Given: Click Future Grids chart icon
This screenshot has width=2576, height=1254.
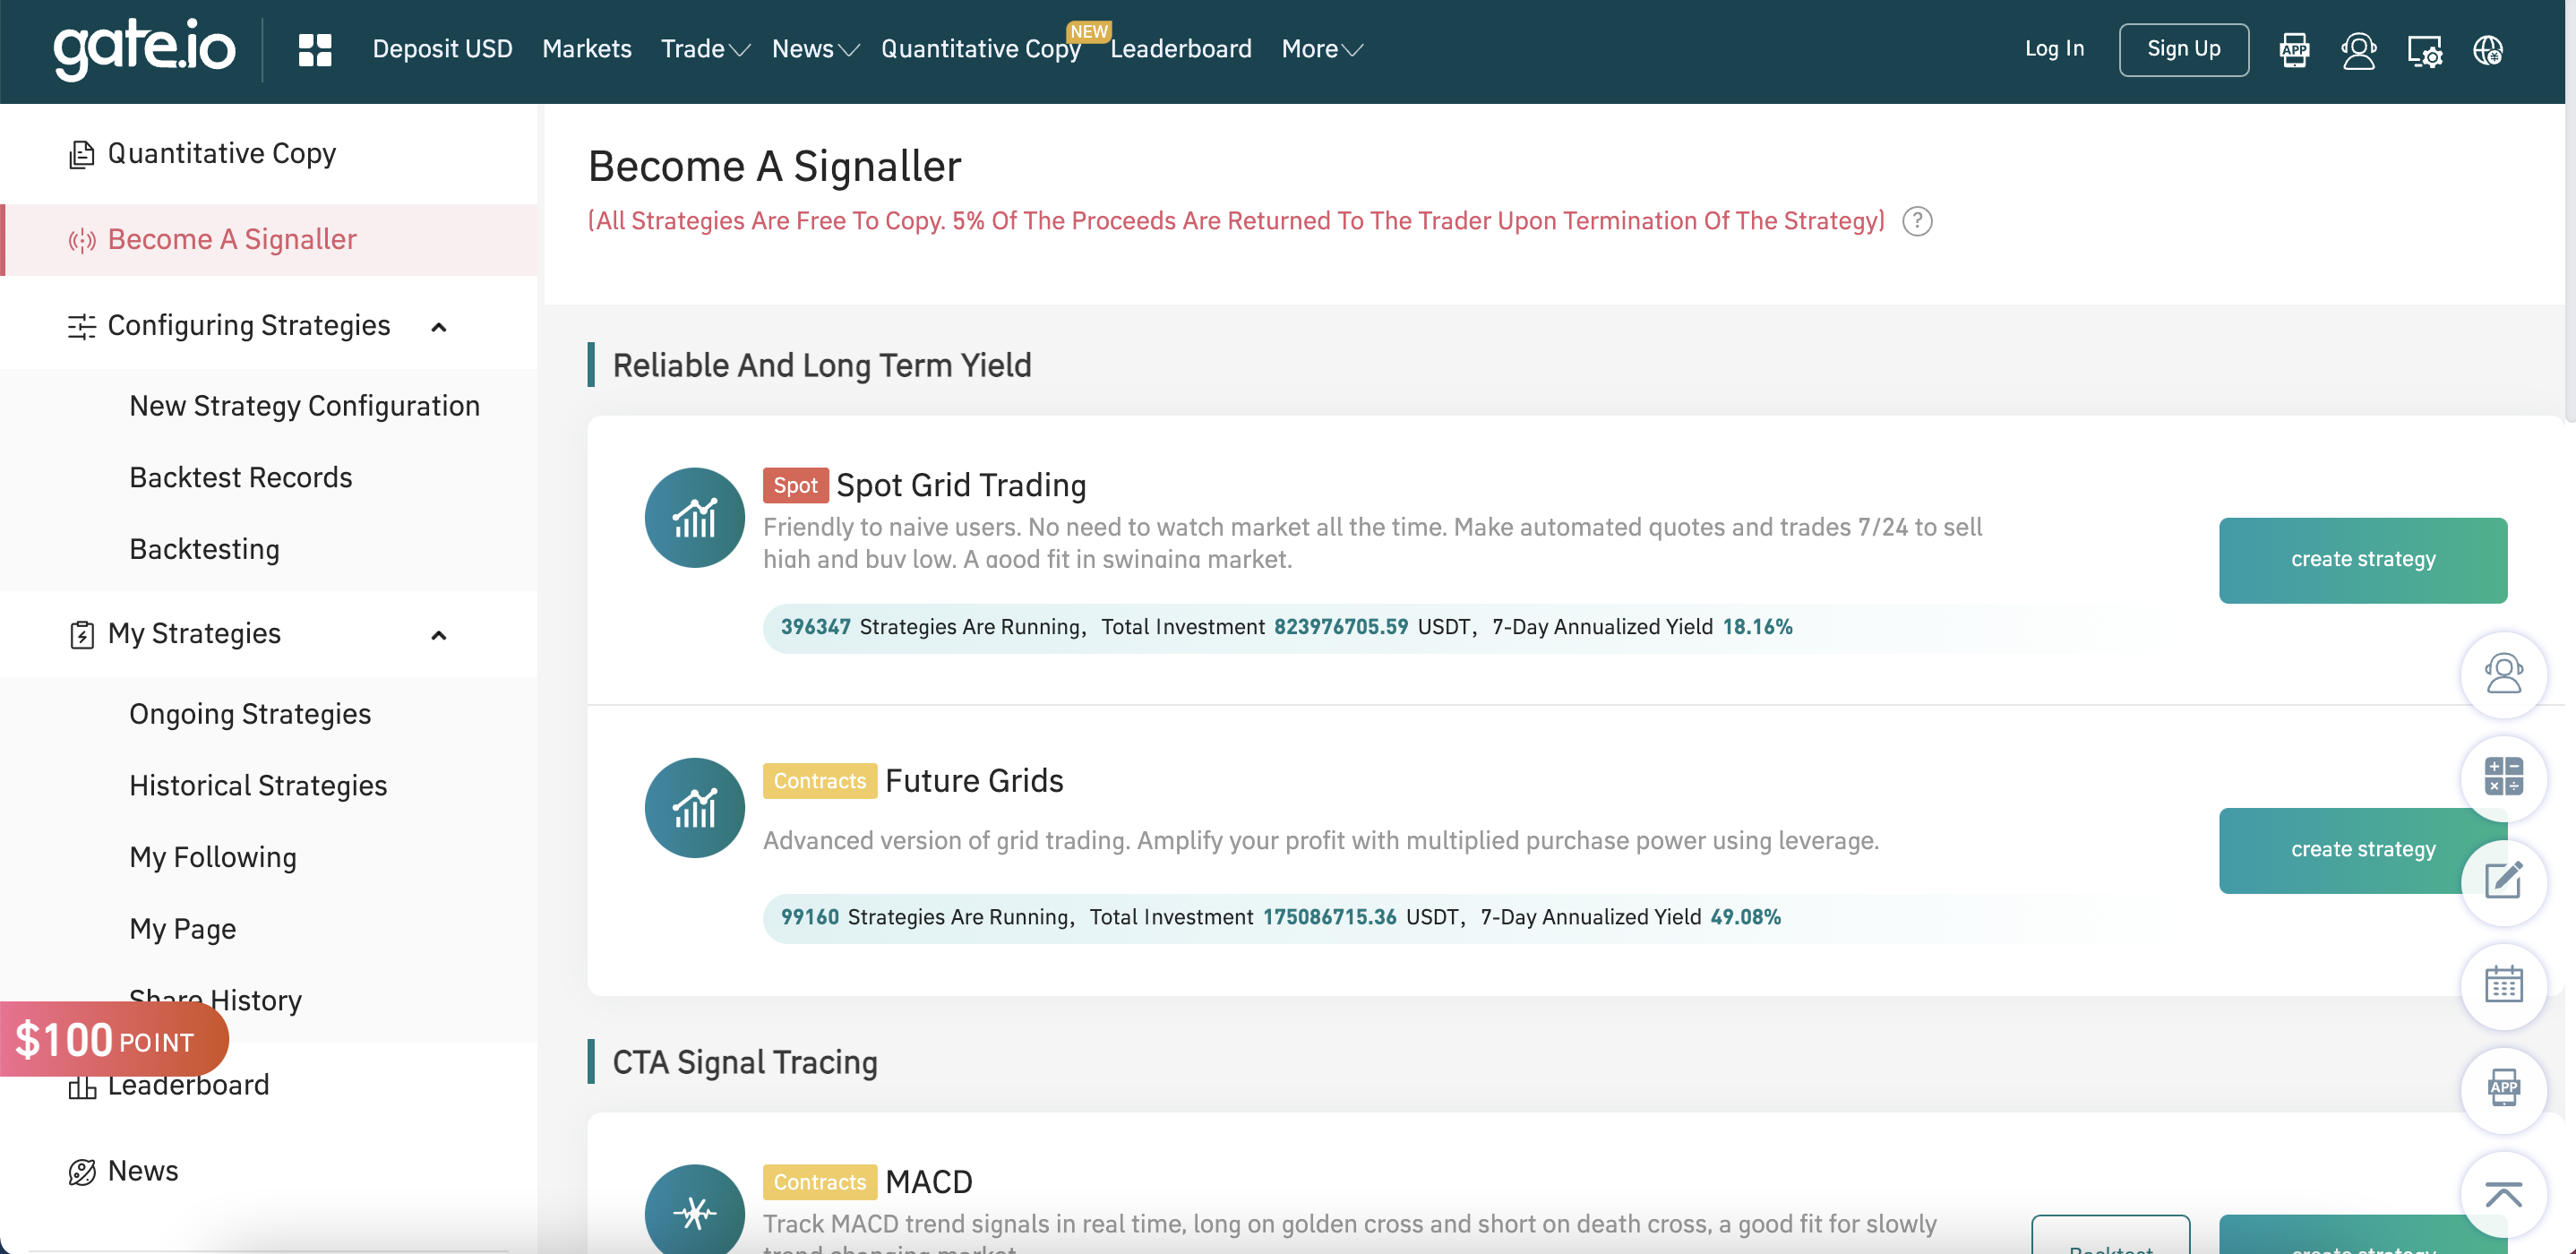Looking at the screenshot, I should coord(695,808).
